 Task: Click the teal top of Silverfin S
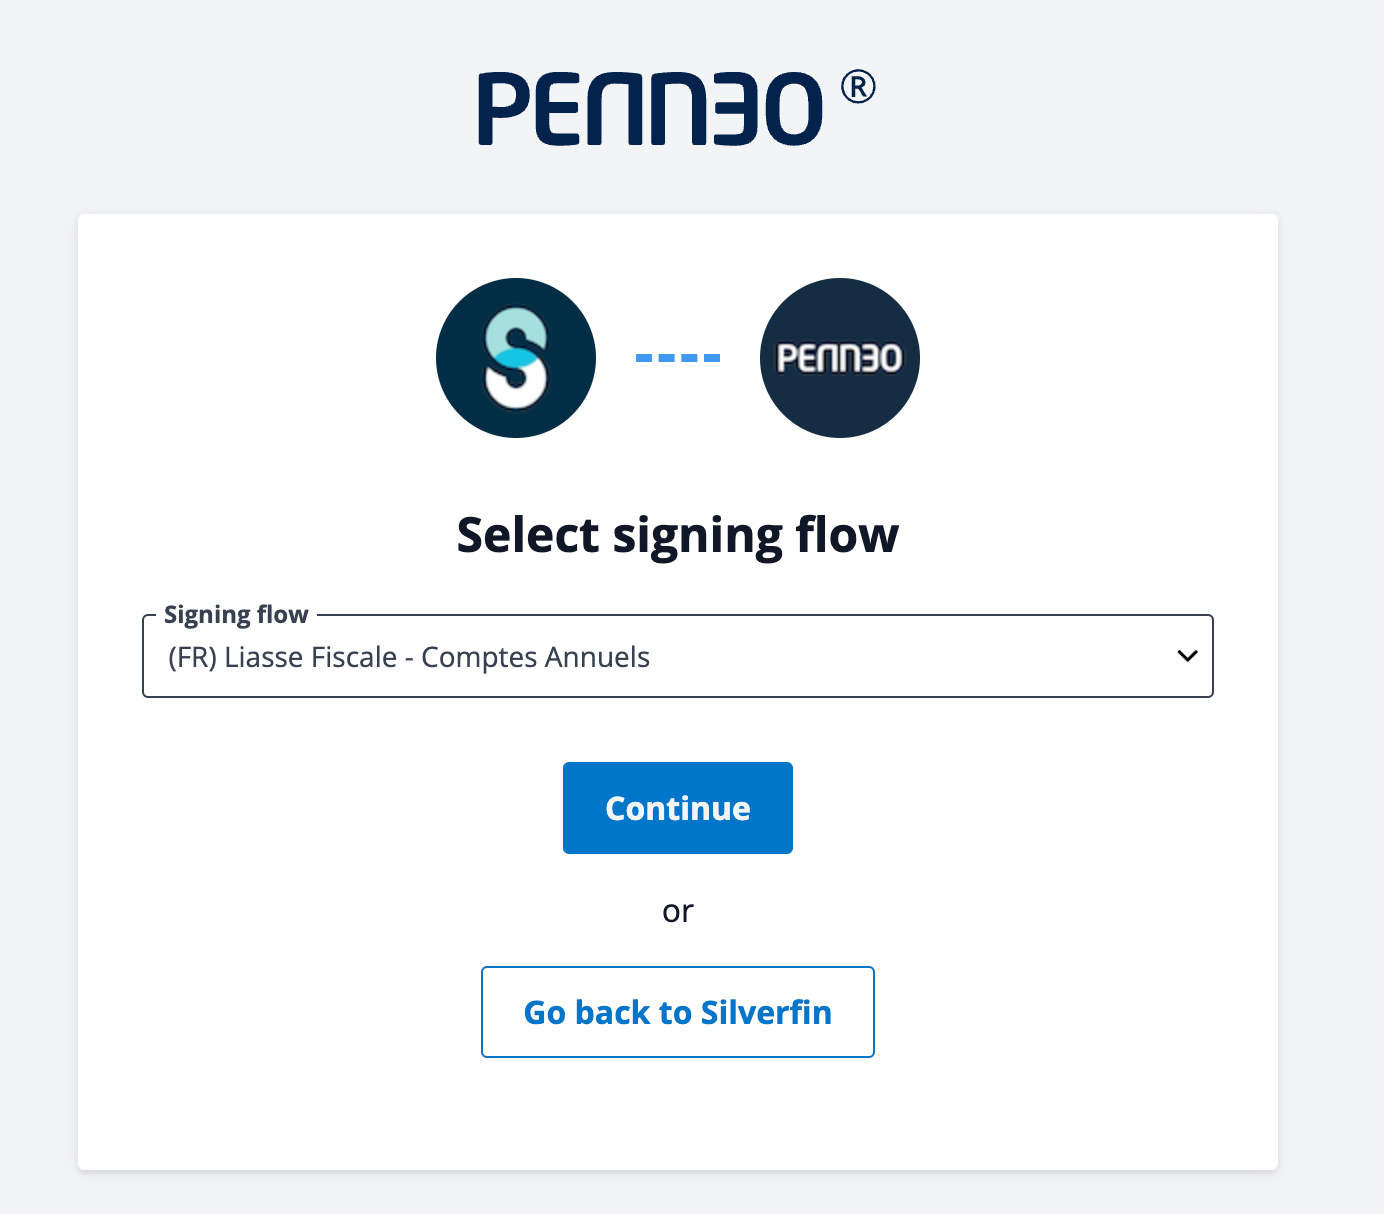[x=515, y=330]
